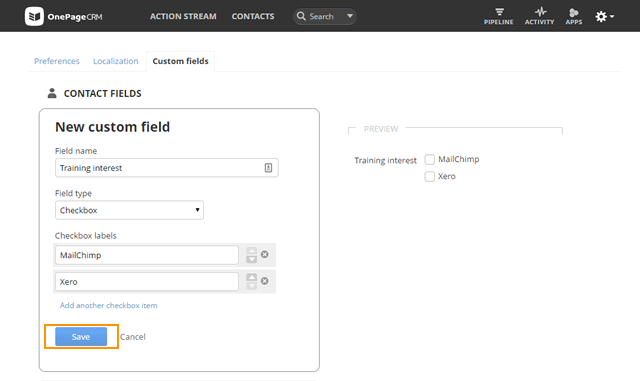Move Xero label up with arrow
This screenshot has height=381, width=640.
coord(252,277)
